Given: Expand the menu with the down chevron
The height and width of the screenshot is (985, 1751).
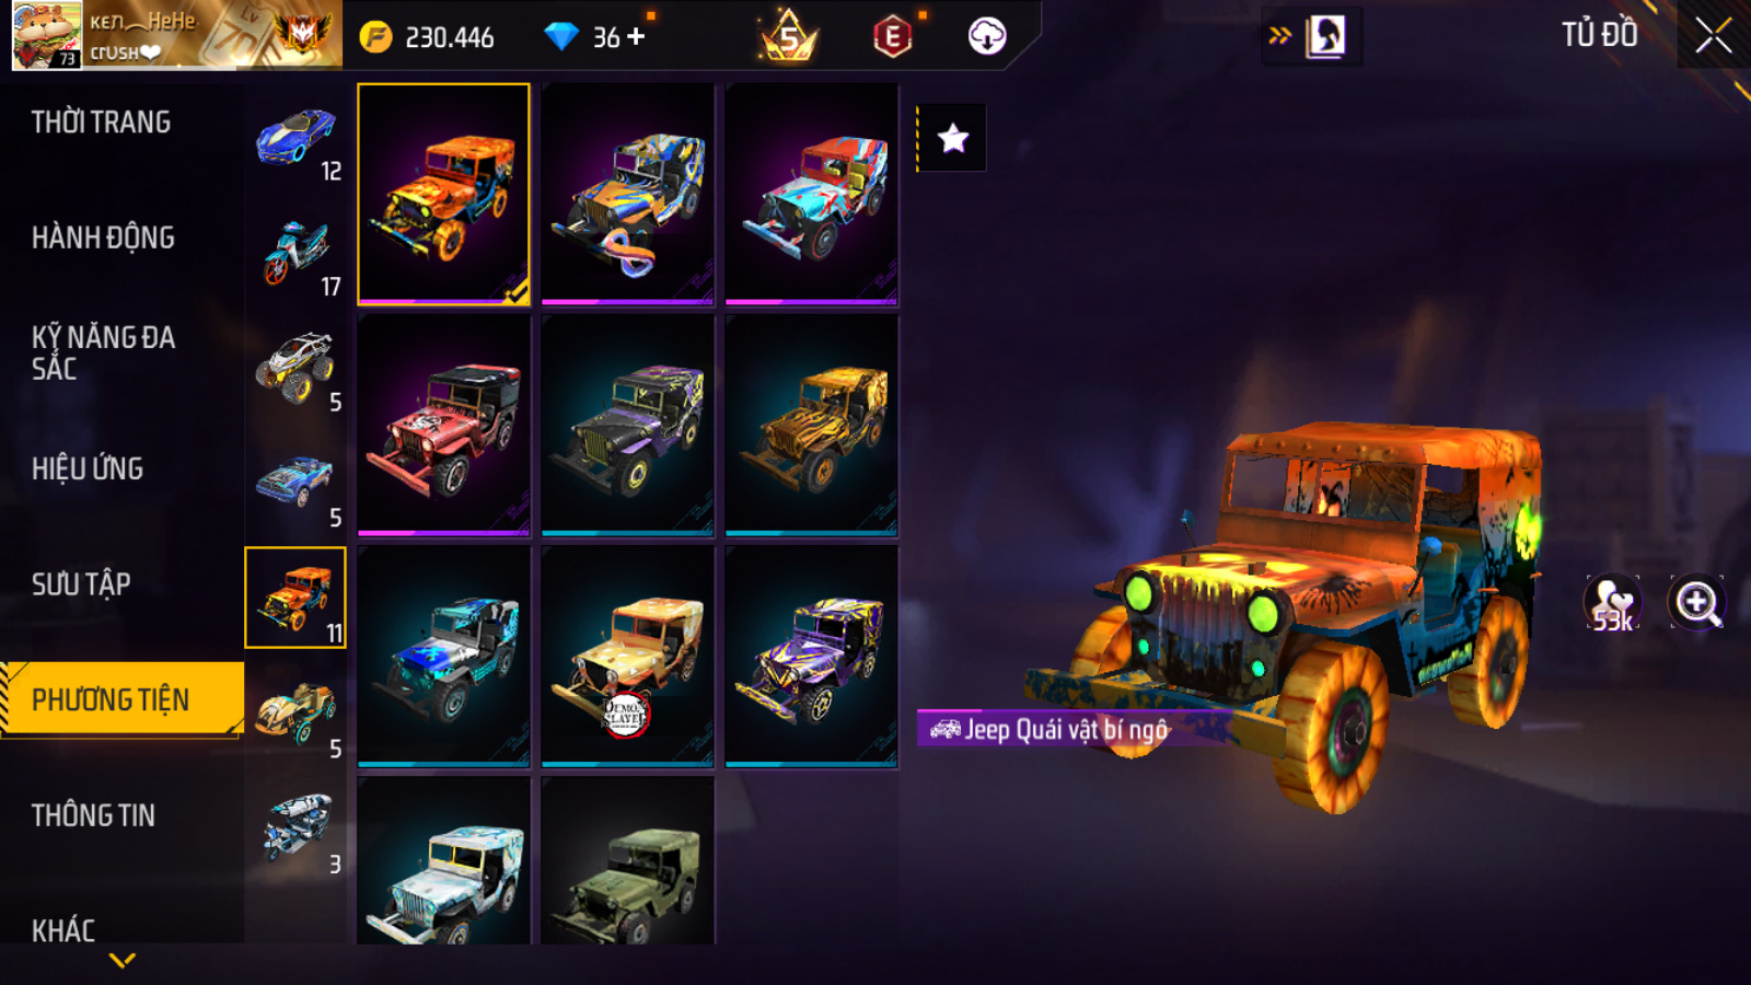Looking at the screenshot, I should [x=121, y=960].
